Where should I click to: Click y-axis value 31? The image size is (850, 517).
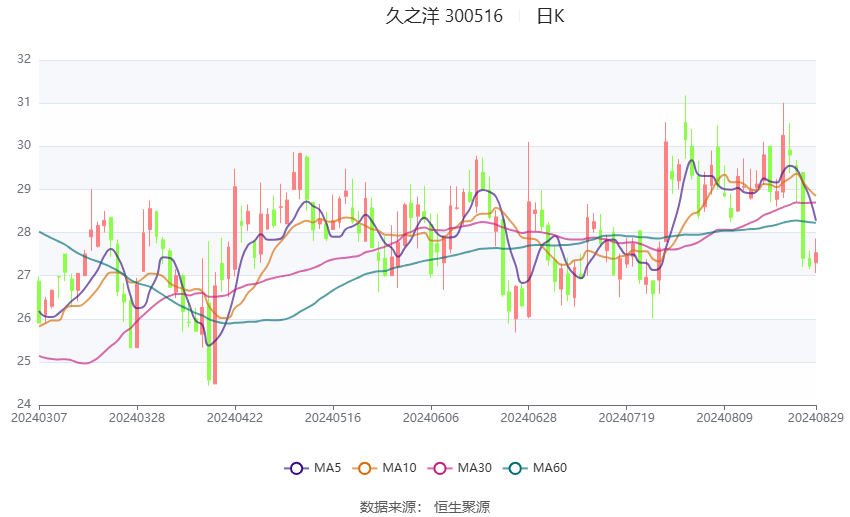(24, 102)
